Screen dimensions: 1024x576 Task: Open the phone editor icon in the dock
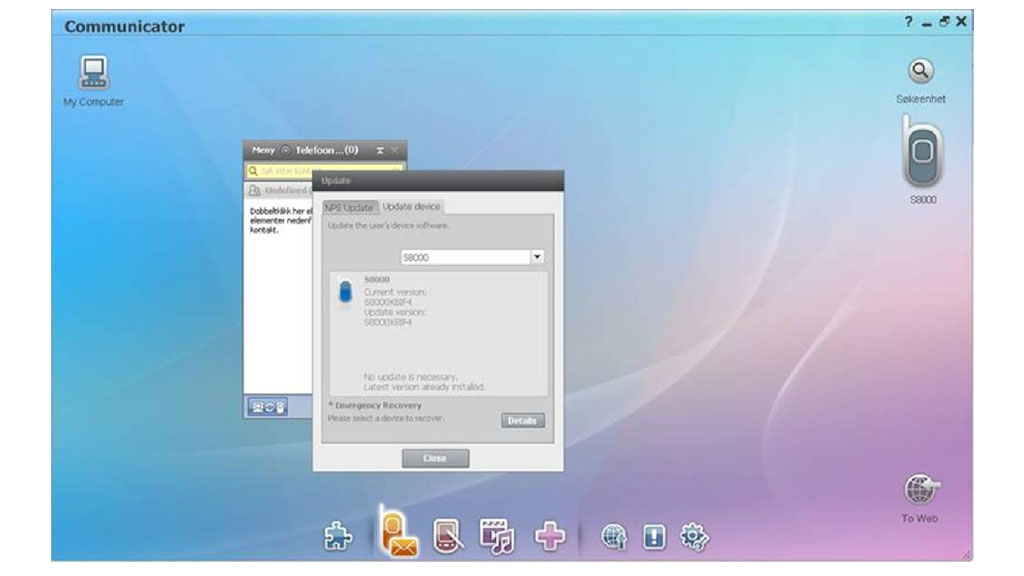click(x=447, y=536)
